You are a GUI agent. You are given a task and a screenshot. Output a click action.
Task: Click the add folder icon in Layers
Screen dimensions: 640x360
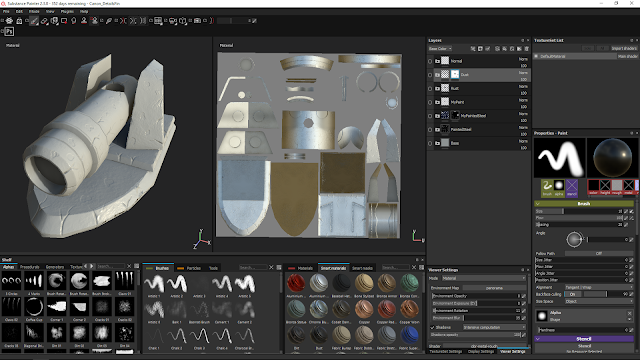pos(519,49)
